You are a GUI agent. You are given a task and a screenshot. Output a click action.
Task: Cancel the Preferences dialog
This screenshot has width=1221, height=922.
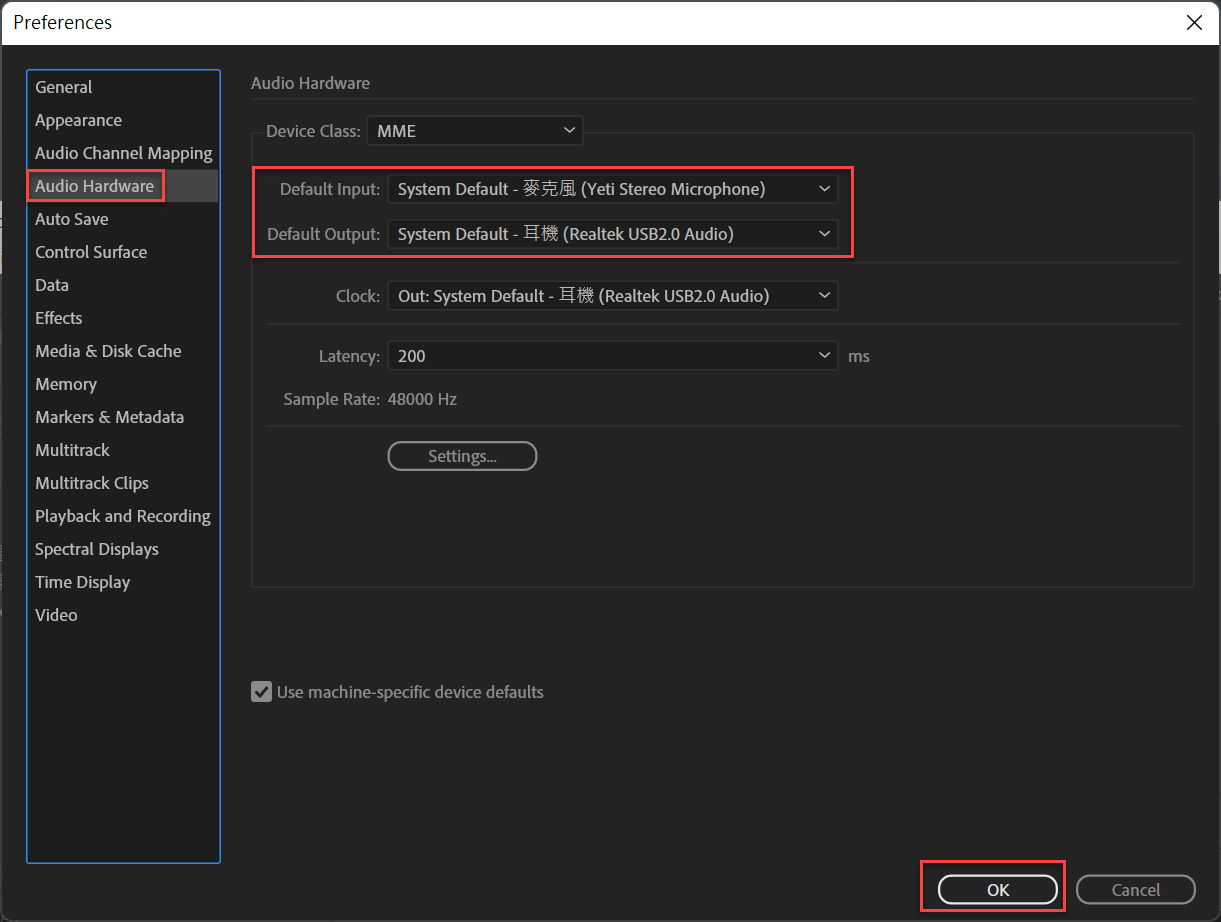pos(1136,890)
